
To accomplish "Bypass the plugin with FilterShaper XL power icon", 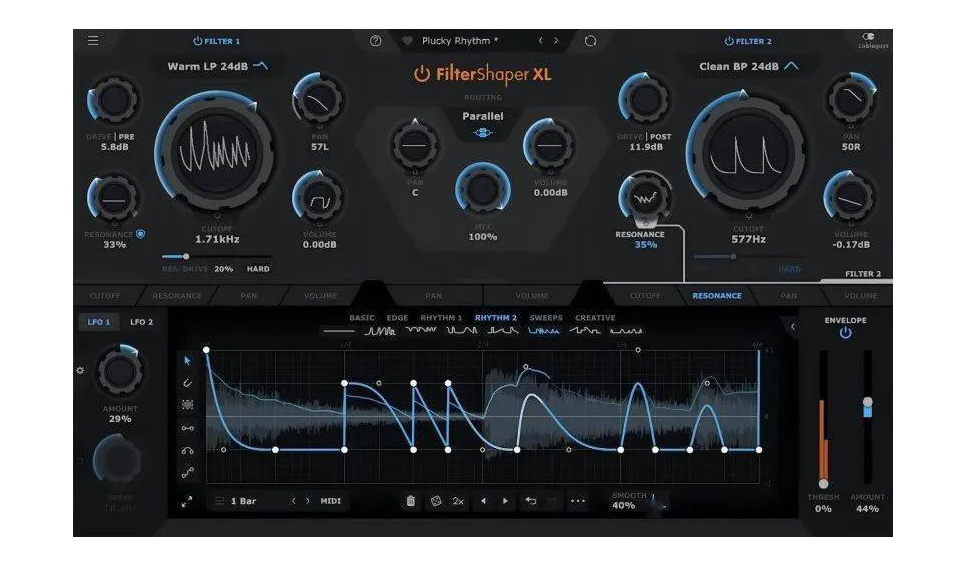I will 421,74.
